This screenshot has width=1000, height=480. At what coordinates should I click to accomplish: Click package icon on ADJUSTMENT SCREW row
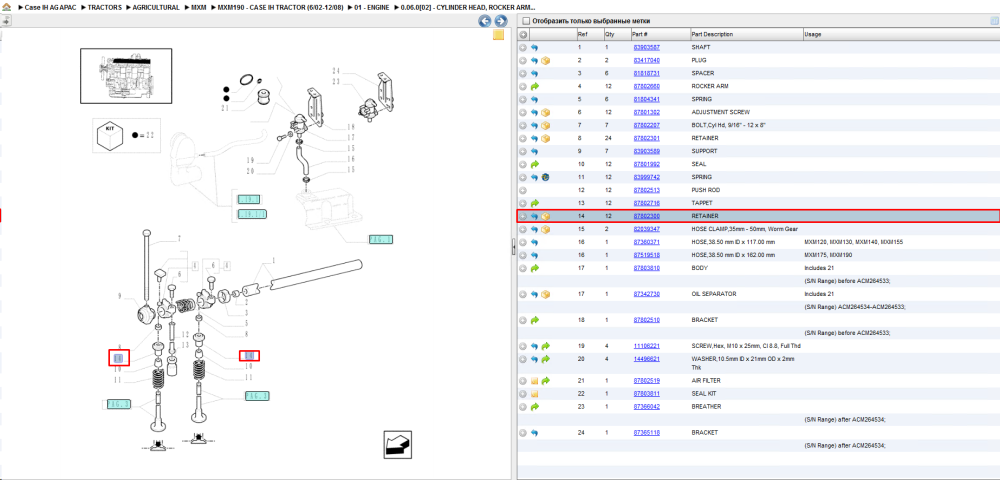coord(546,112)
